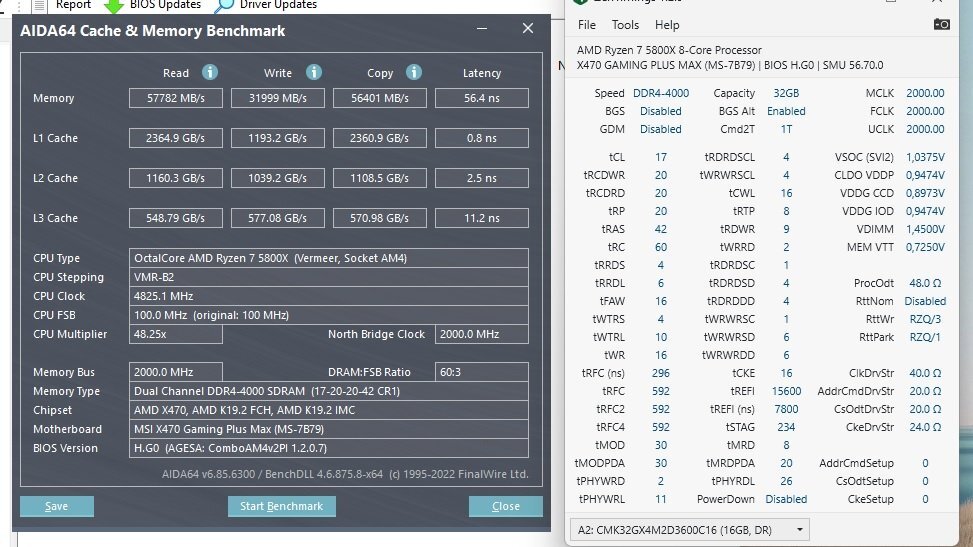Click RttPark value RZQ/1
Screen dimensions: 973x547
tap(925, 337)
